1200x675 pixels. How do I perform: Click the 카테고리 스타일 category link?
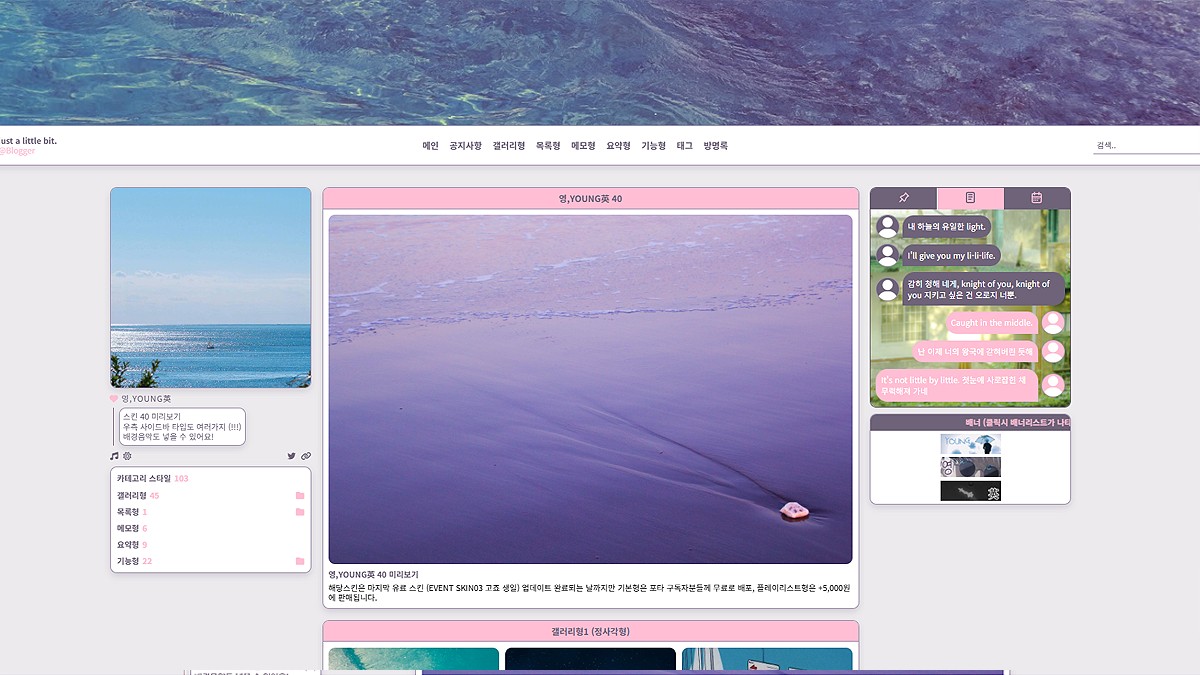[x=144, y=479]
